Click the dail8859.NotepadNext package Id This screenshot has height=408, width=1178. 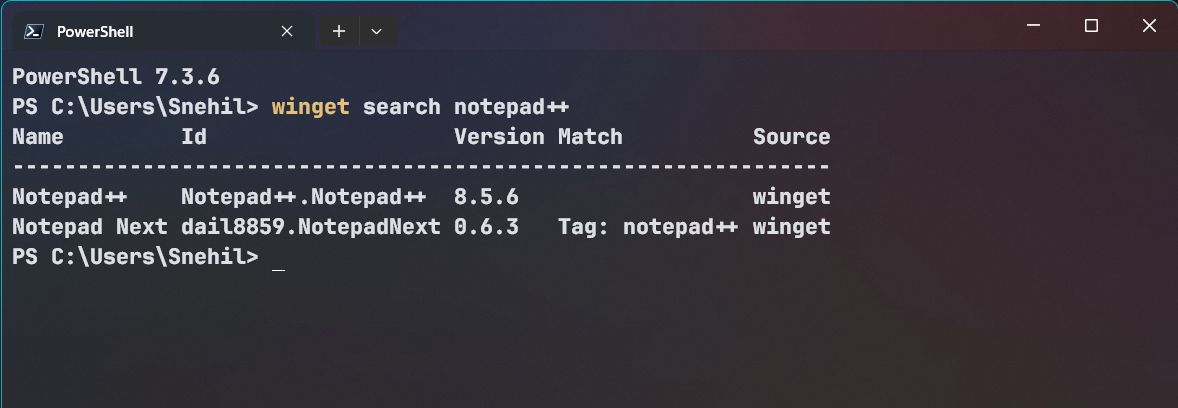click(x=310, y=227)
